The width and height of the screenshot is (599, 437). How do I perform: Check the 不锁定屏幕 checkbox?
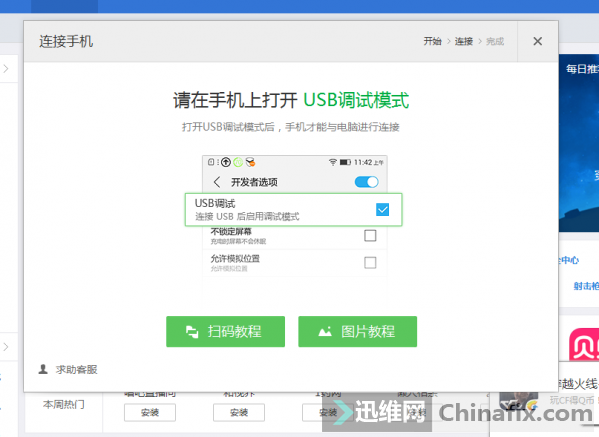pos(370,236)
